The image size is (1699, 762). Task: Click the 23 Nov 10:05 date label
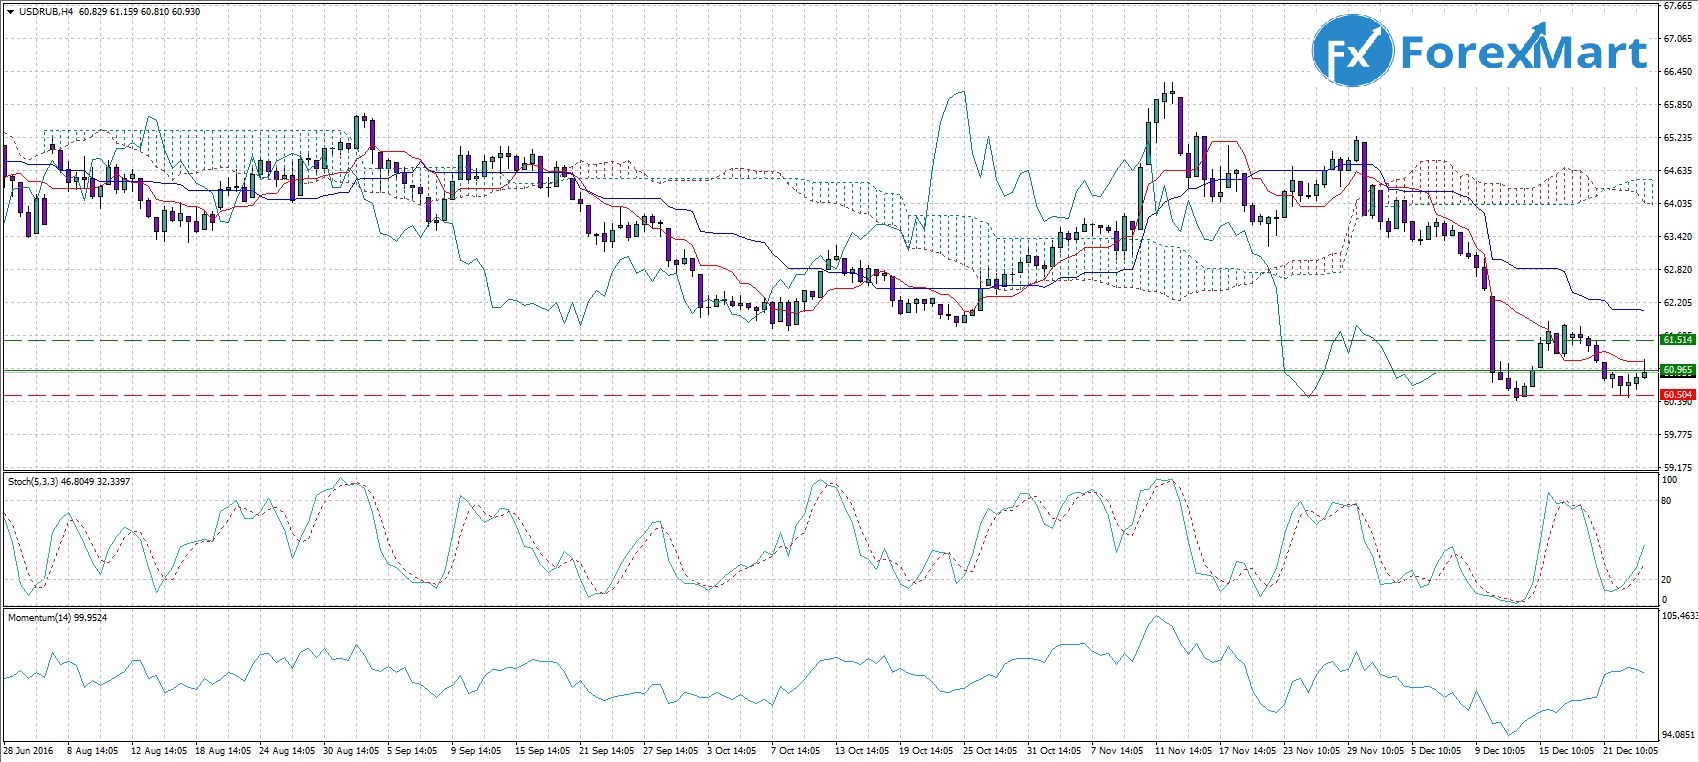point(1312,750)
